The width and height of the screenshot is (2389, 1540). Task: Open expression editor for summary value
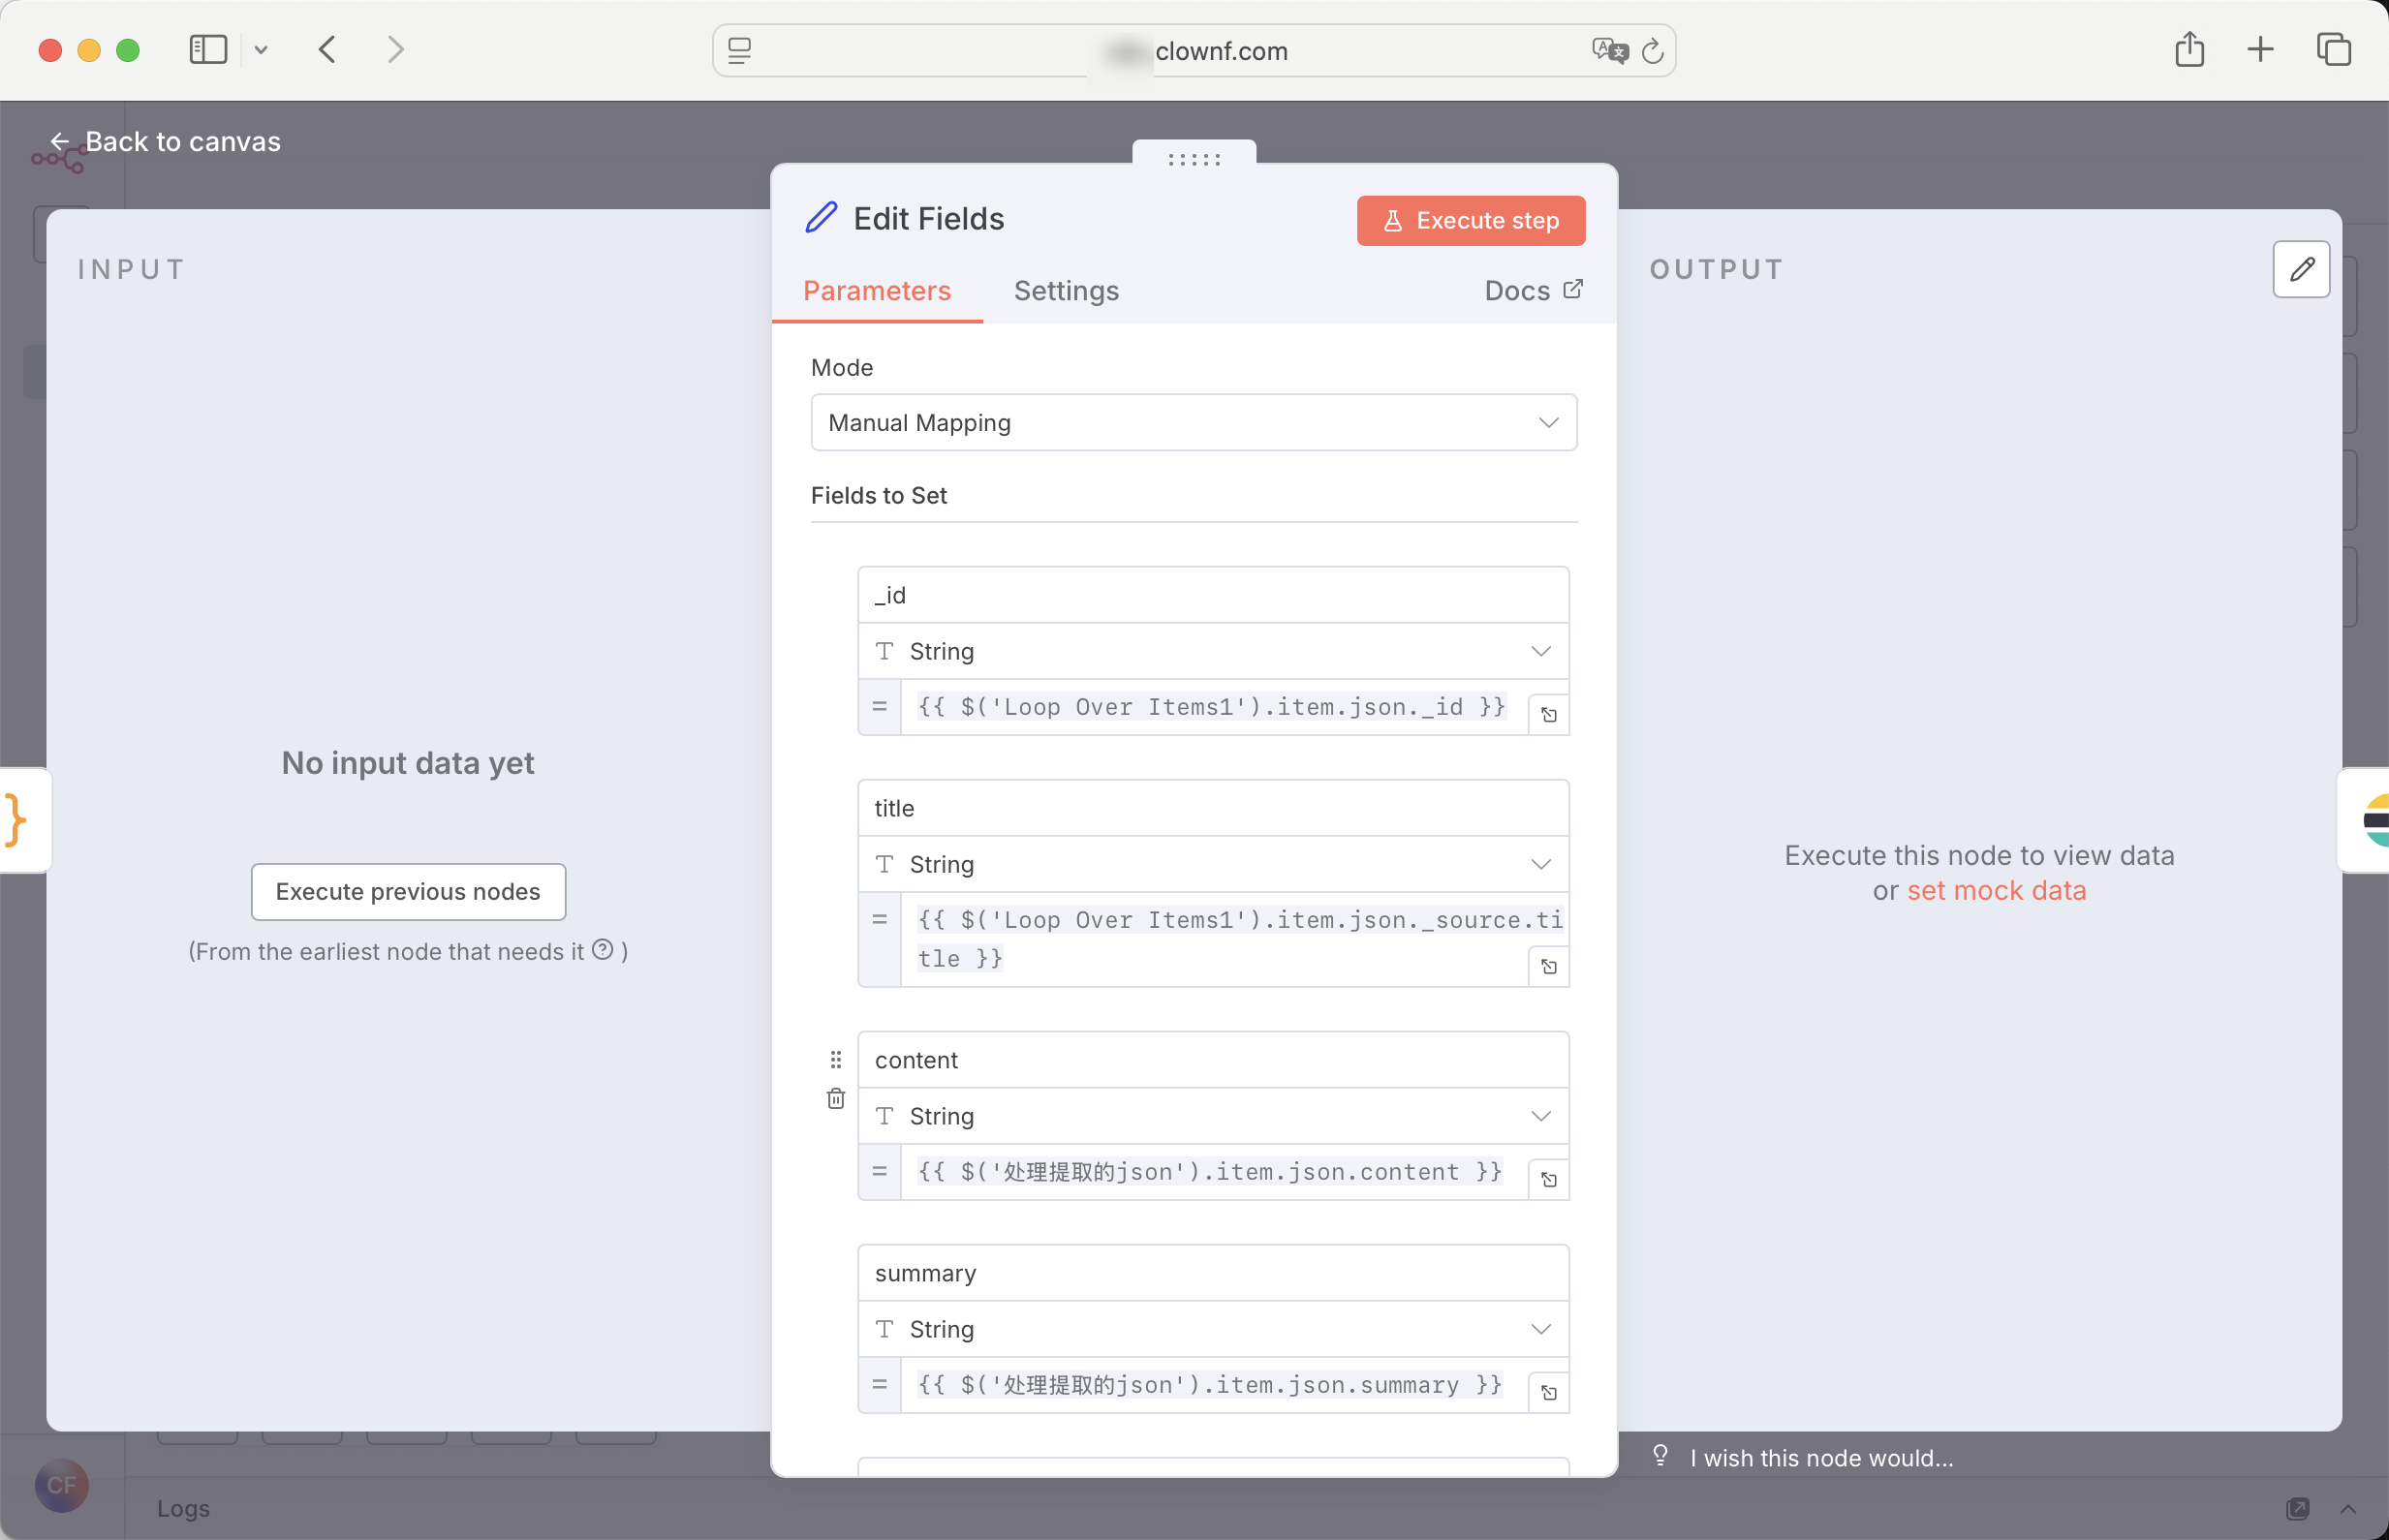(1548, 1392)
